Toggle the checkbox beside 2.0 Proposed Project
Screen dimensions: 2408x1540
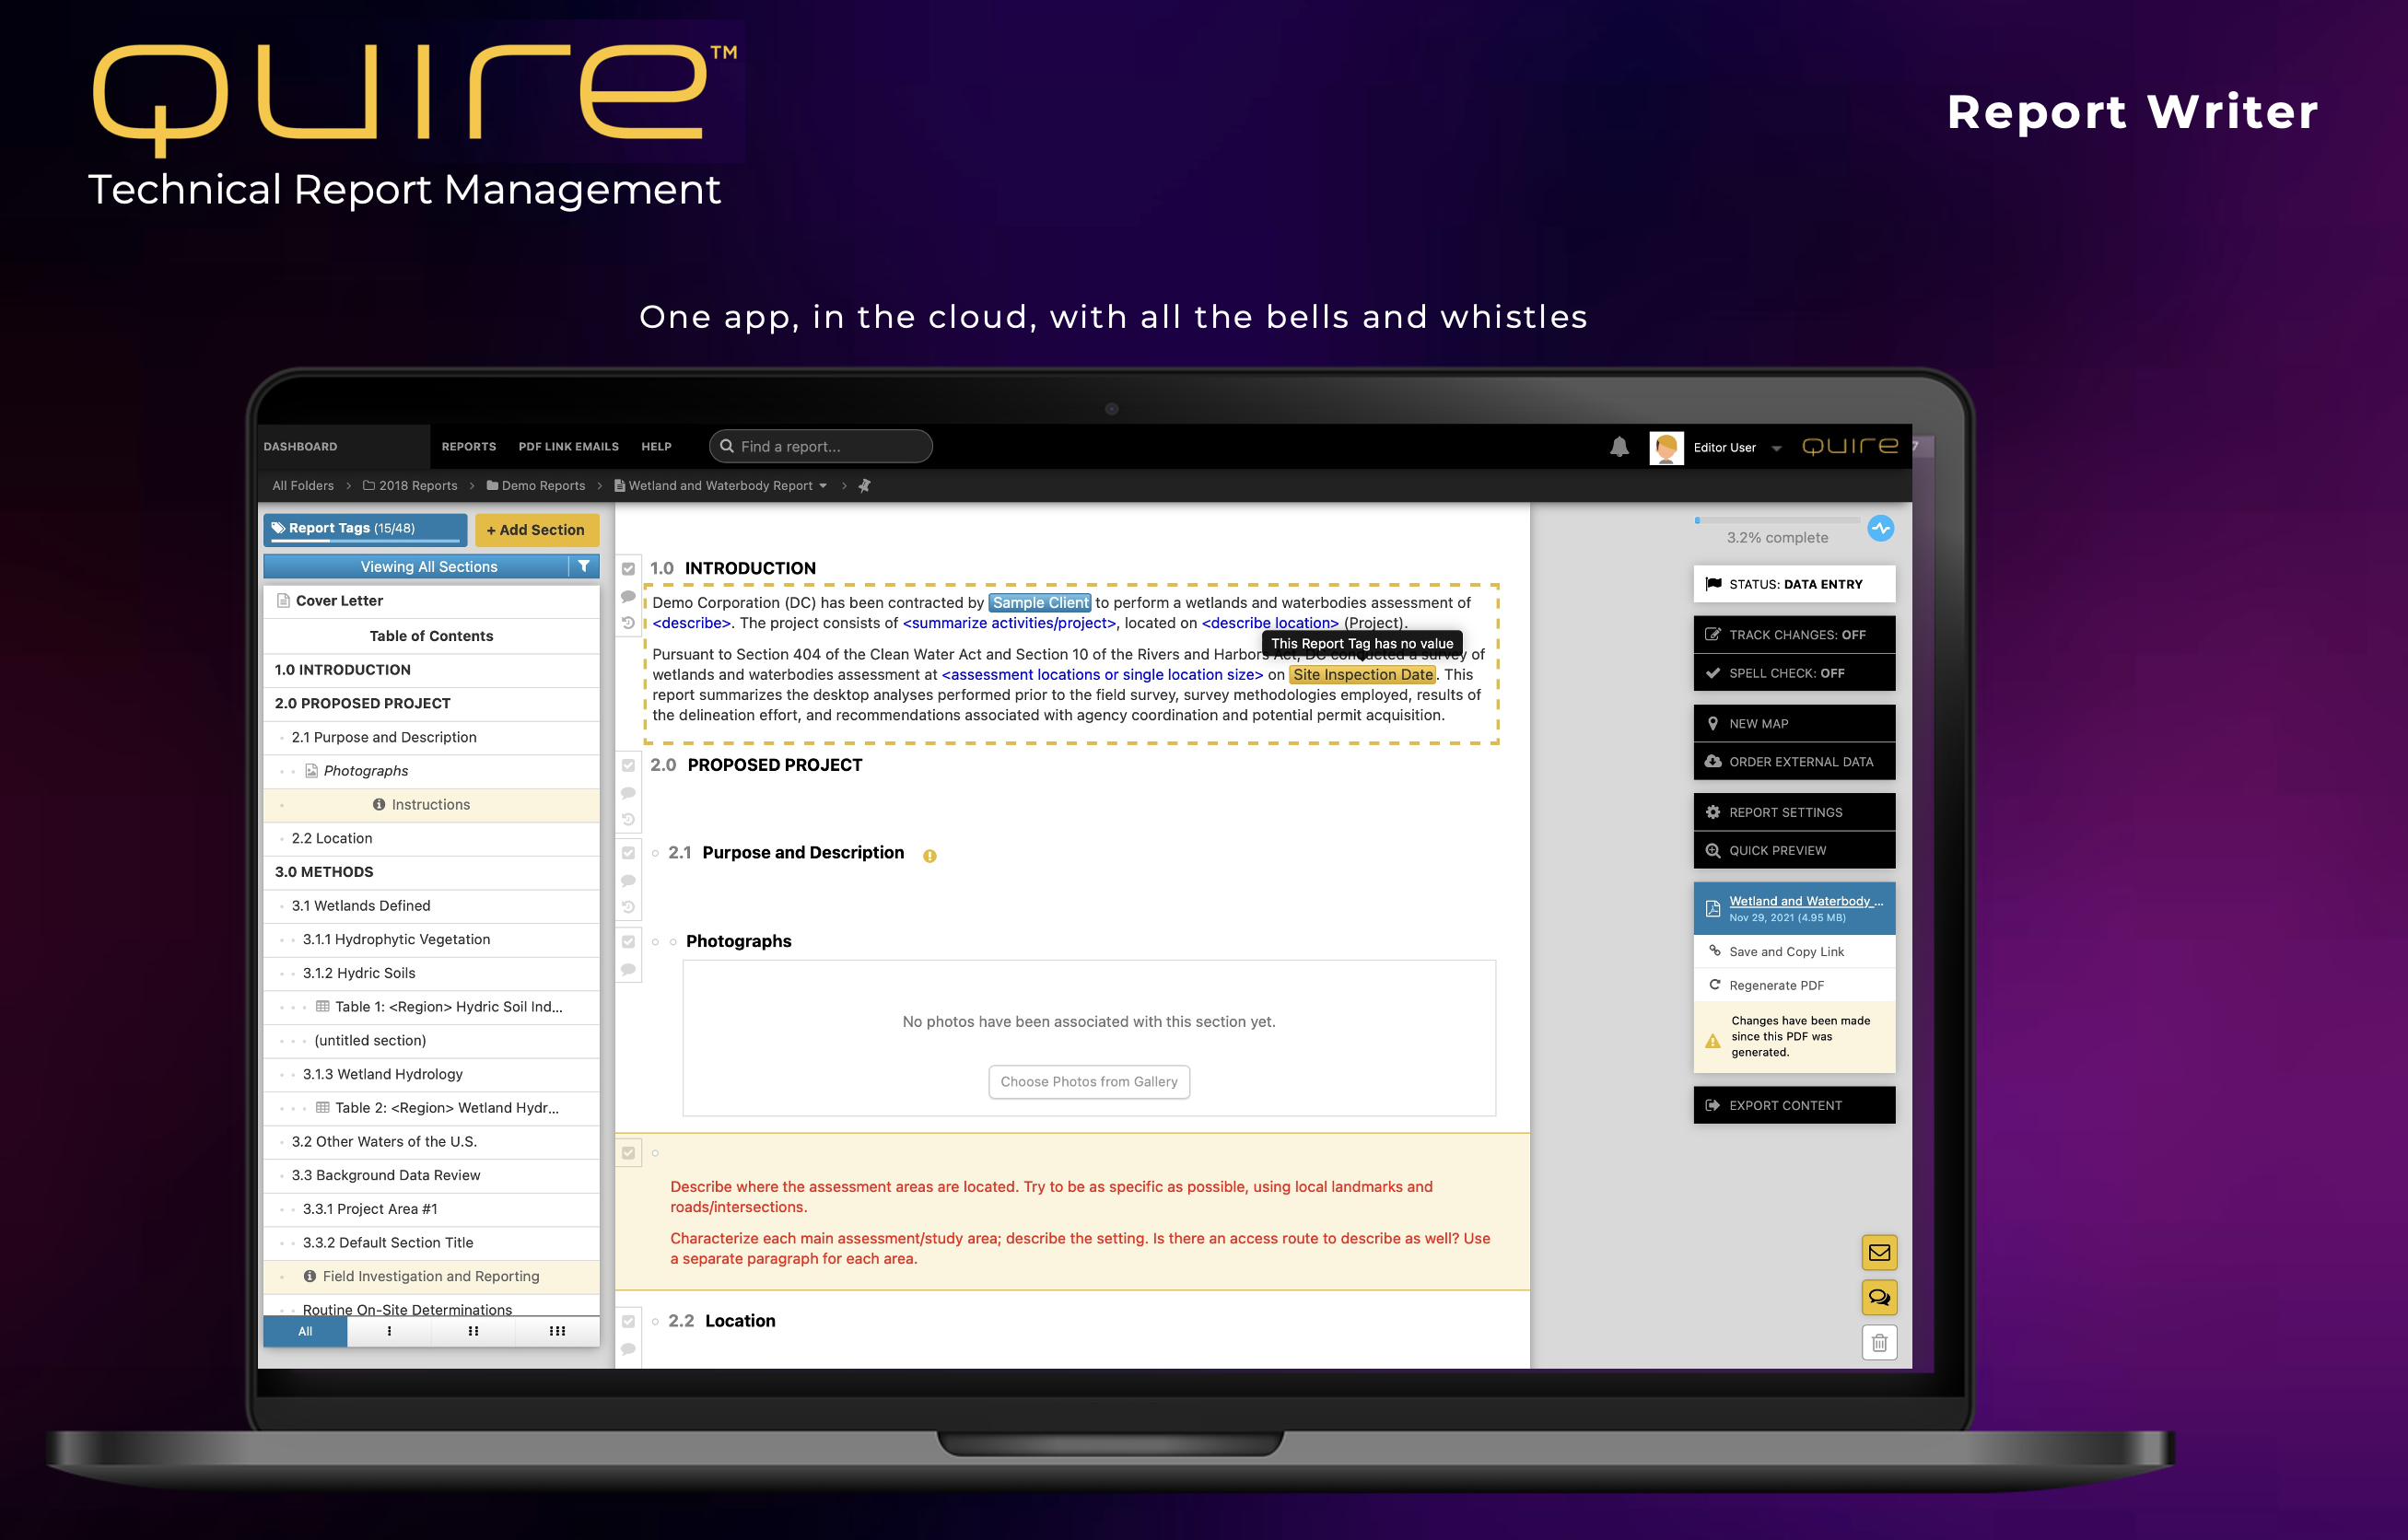(x=628, y=766)
